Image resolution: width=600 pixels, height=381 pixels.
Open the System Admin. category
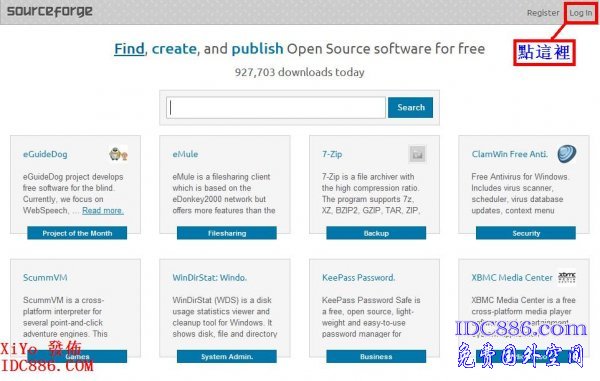[x=227, y=357]
